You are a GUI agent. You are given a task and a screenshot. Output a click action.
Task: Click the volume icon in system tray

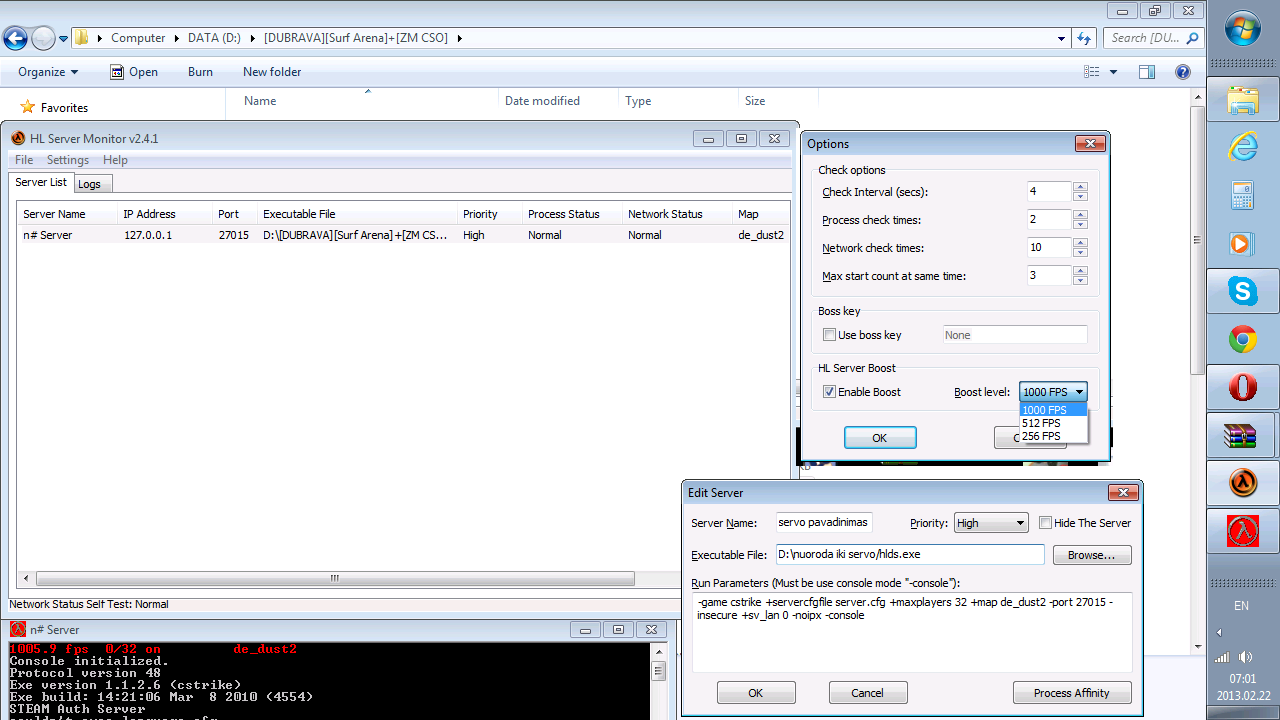pyautogui.click(x=1246, y=657)
